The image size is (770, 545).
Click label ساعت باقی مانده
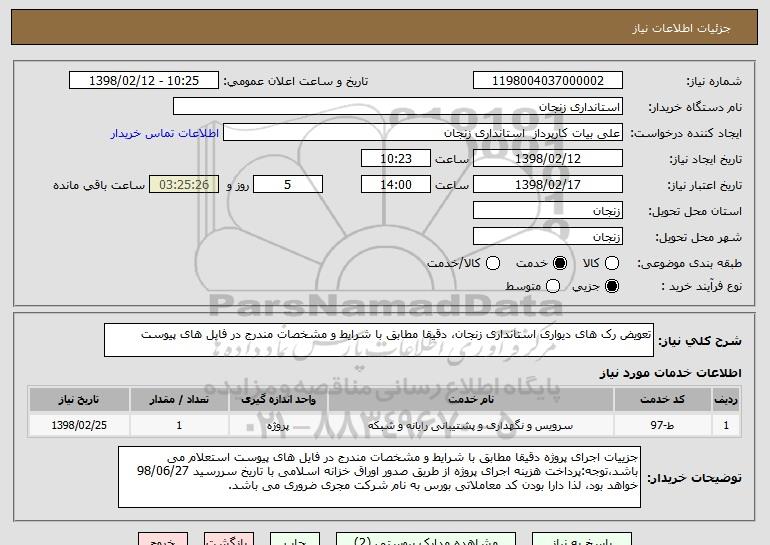(99, 185)
